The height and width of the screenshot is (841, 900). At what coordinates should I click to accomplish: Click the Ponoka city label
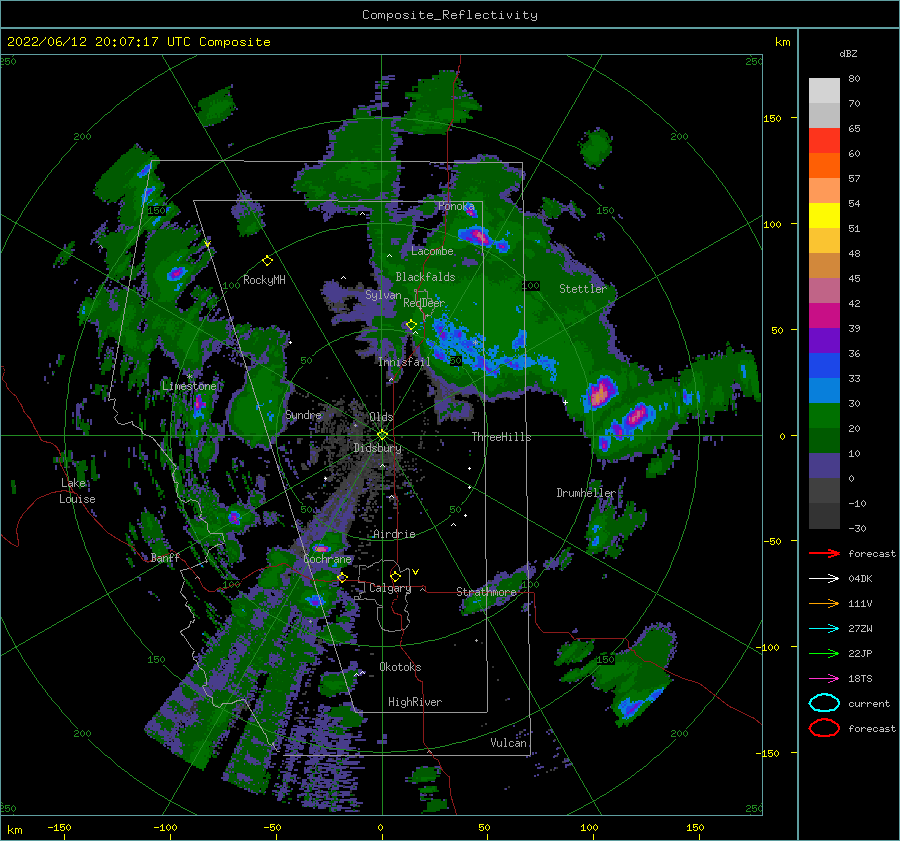pos(456,206)
